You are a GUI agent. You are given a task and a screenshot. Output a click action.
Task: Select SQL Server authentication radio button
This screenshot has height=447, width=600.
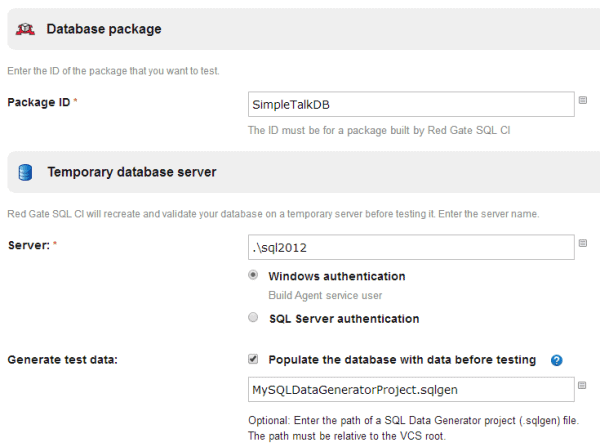tap(254, 319)
